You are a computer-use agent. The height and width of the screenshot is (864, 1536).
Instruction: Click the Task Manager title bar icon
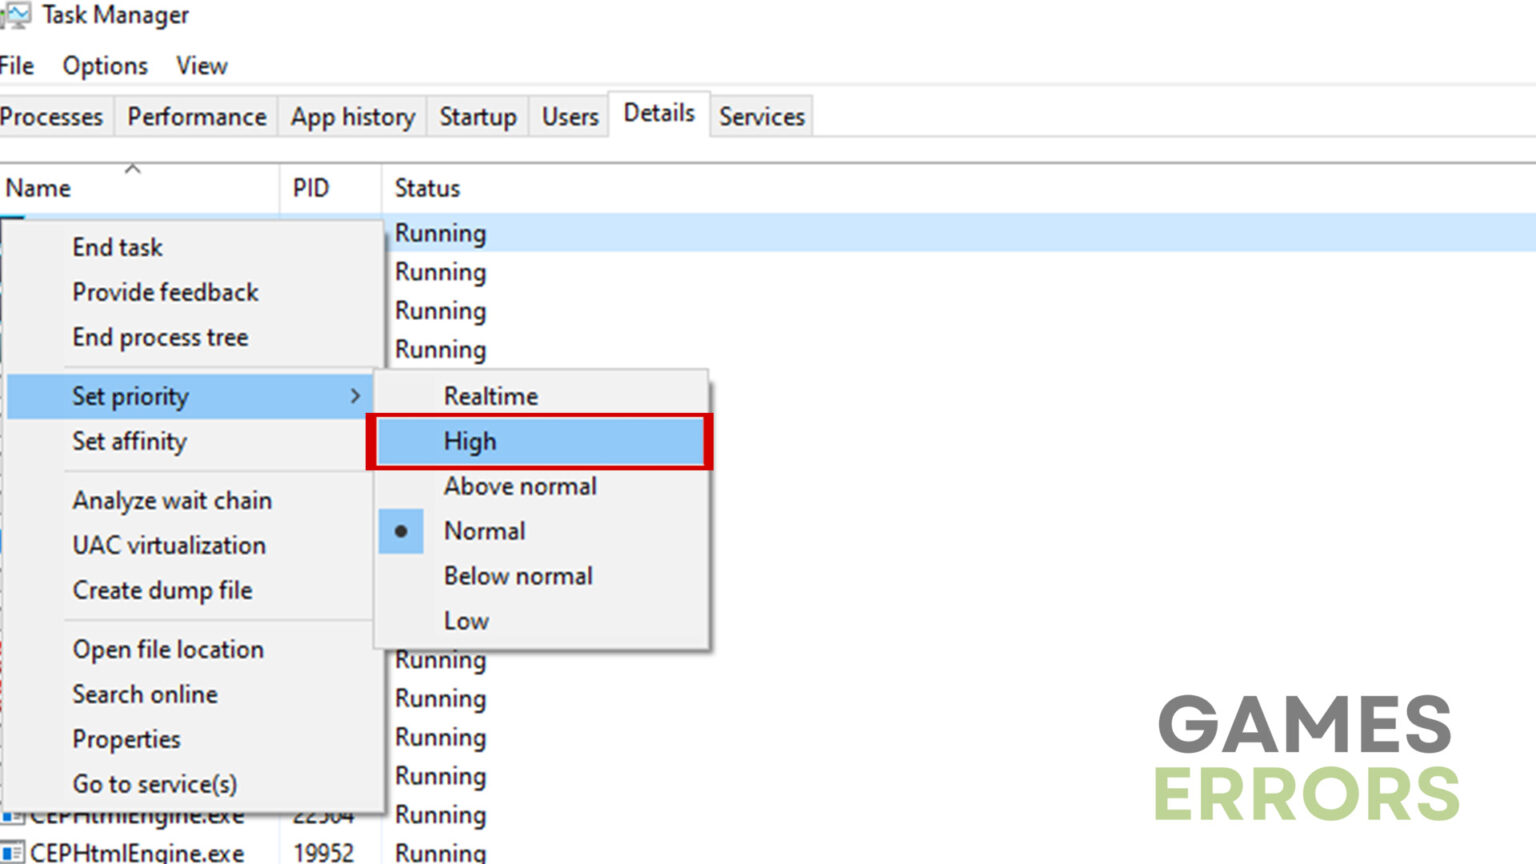click(x=15, y=15)
